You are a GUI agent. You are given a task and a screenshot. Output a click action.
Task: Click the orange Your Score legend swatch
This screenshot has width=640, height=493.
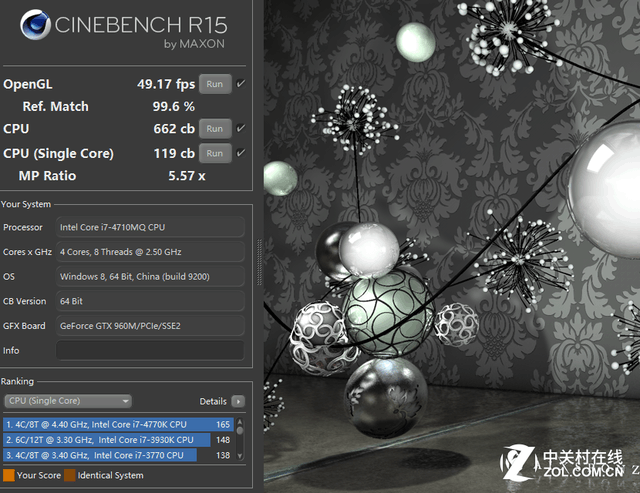click(x=9, y=475)
